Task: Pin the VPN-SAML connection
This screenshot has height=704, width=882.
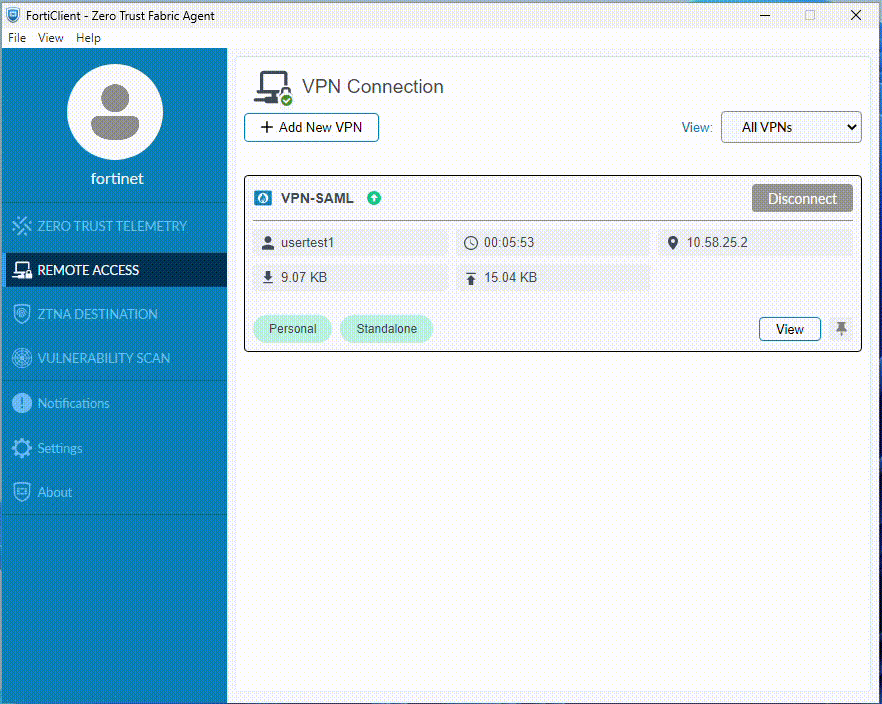Action: [841, 328]
